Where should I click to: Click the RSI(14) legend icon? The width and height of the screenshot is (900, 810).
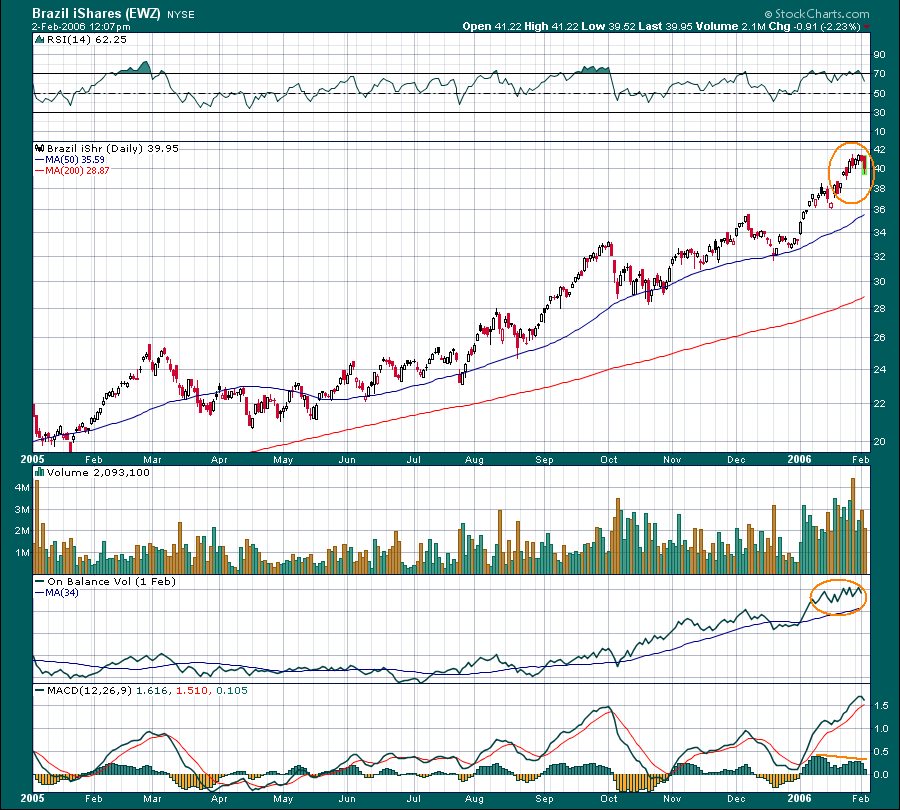point(40,40)
